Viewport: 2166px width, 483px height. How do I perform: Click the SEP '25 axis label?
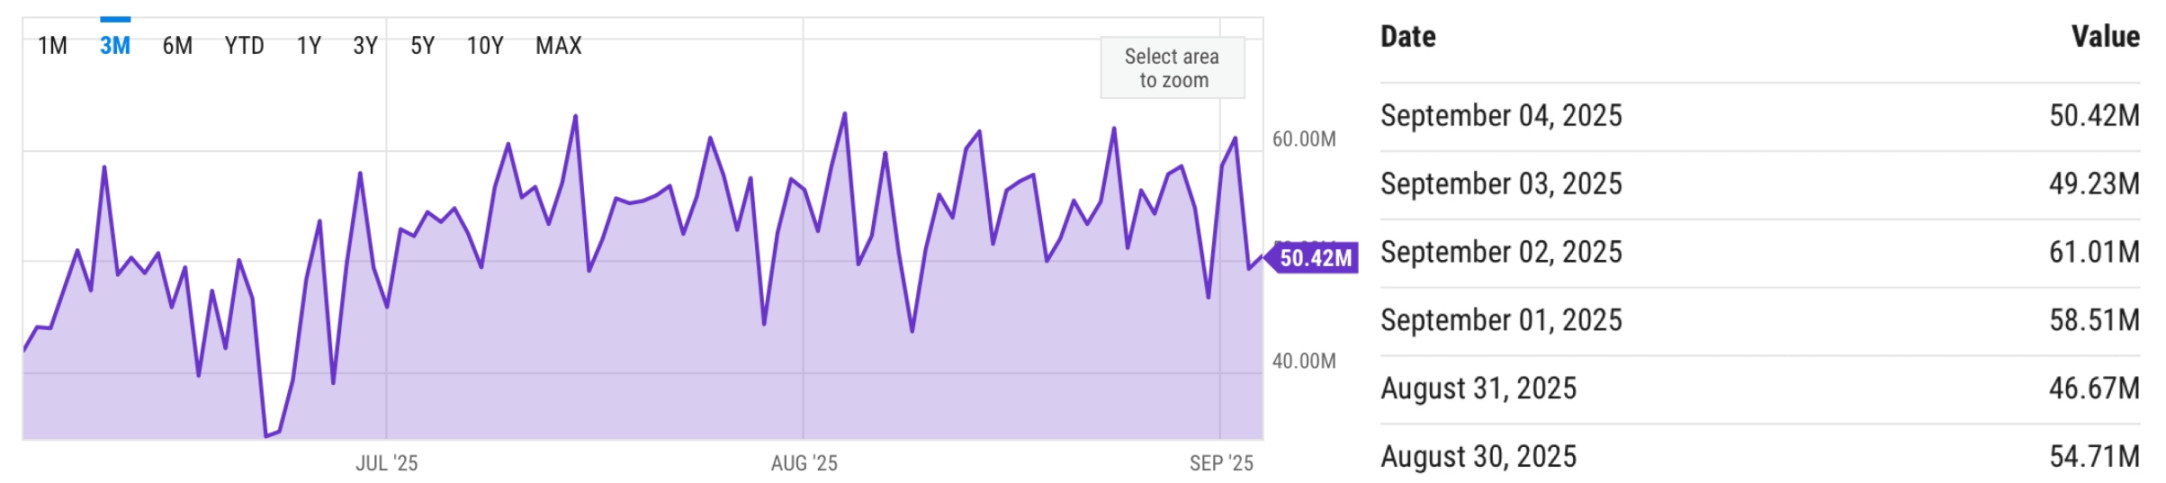click(1221, 463)
